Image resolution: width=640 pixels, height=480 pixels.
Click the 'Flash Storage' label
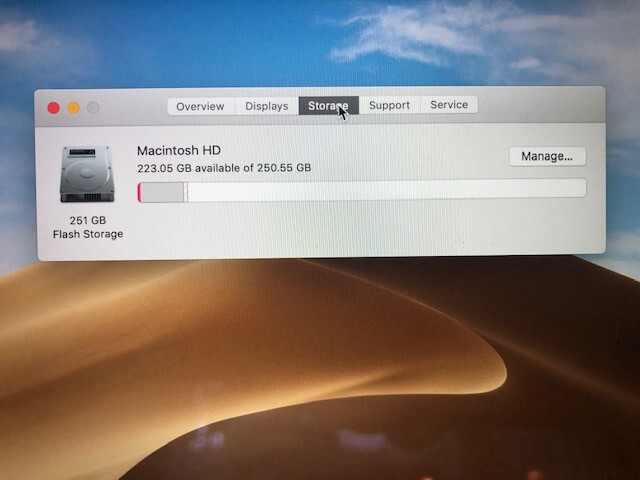coord(88,234)
